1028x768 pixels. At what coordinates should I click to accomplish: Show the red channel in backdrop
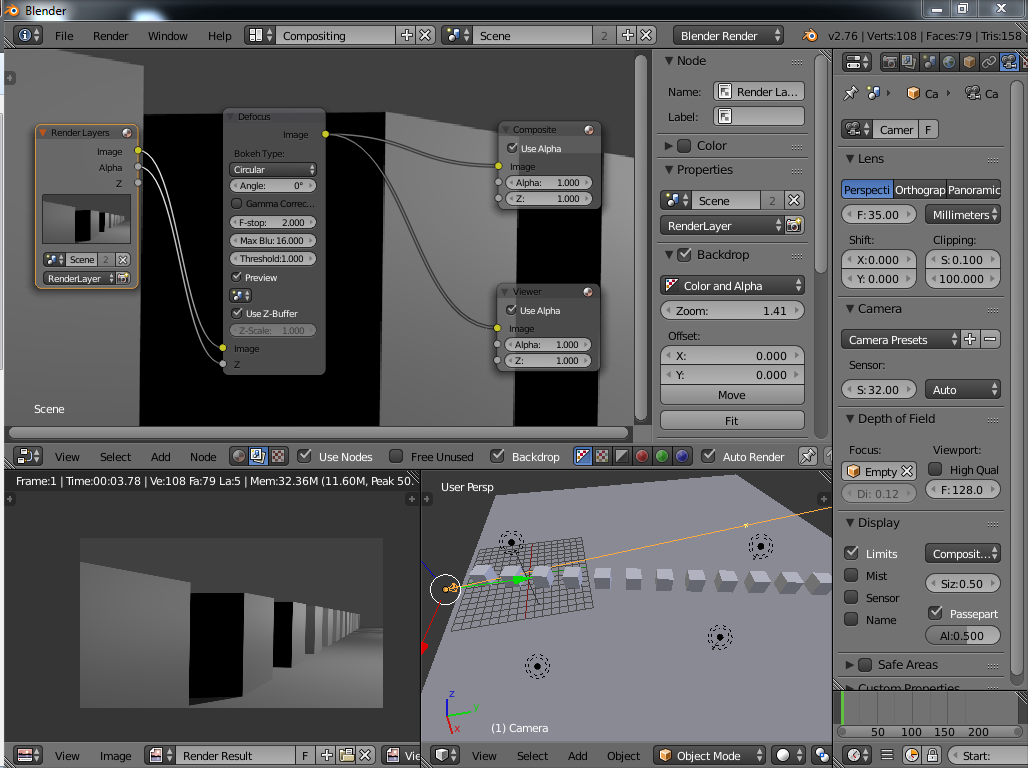[x=641, y=456]
